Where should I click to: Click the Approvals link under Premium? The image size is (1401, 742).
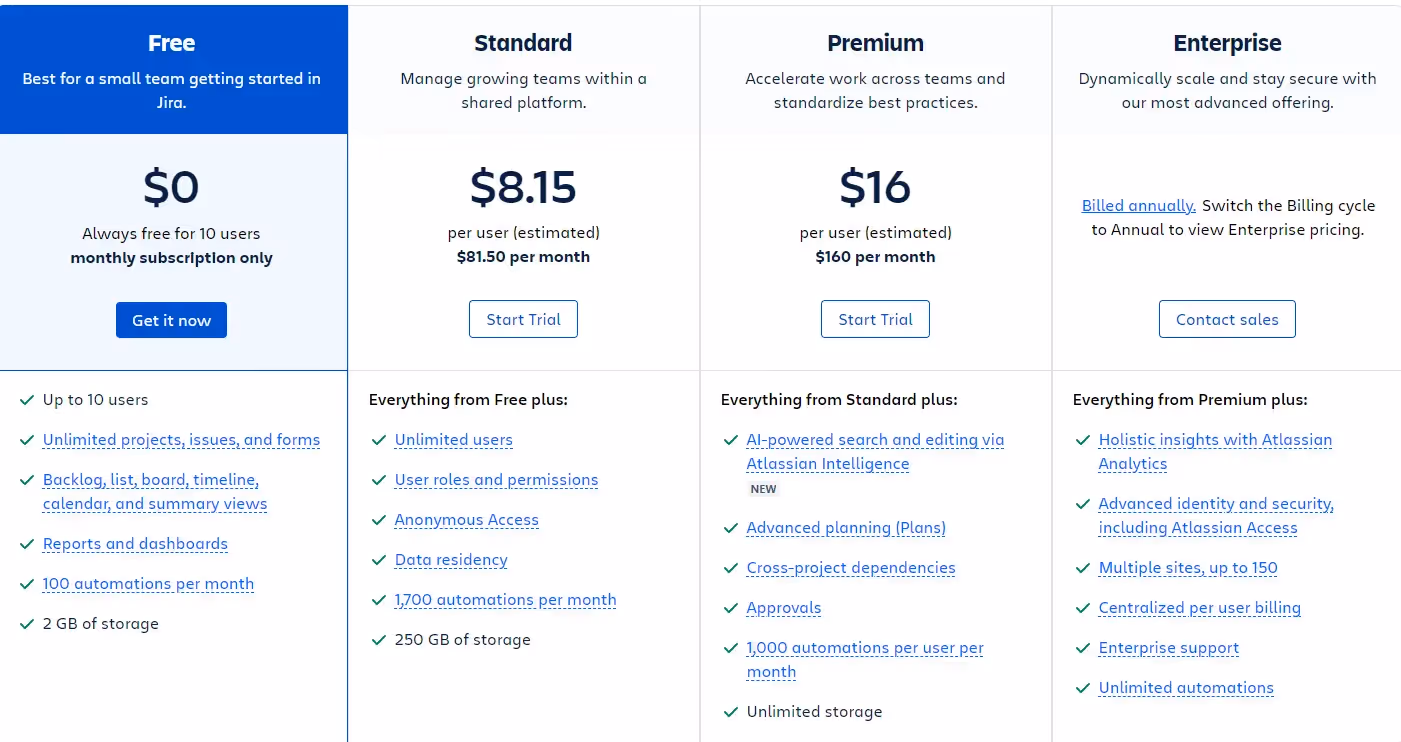[783, 607]
